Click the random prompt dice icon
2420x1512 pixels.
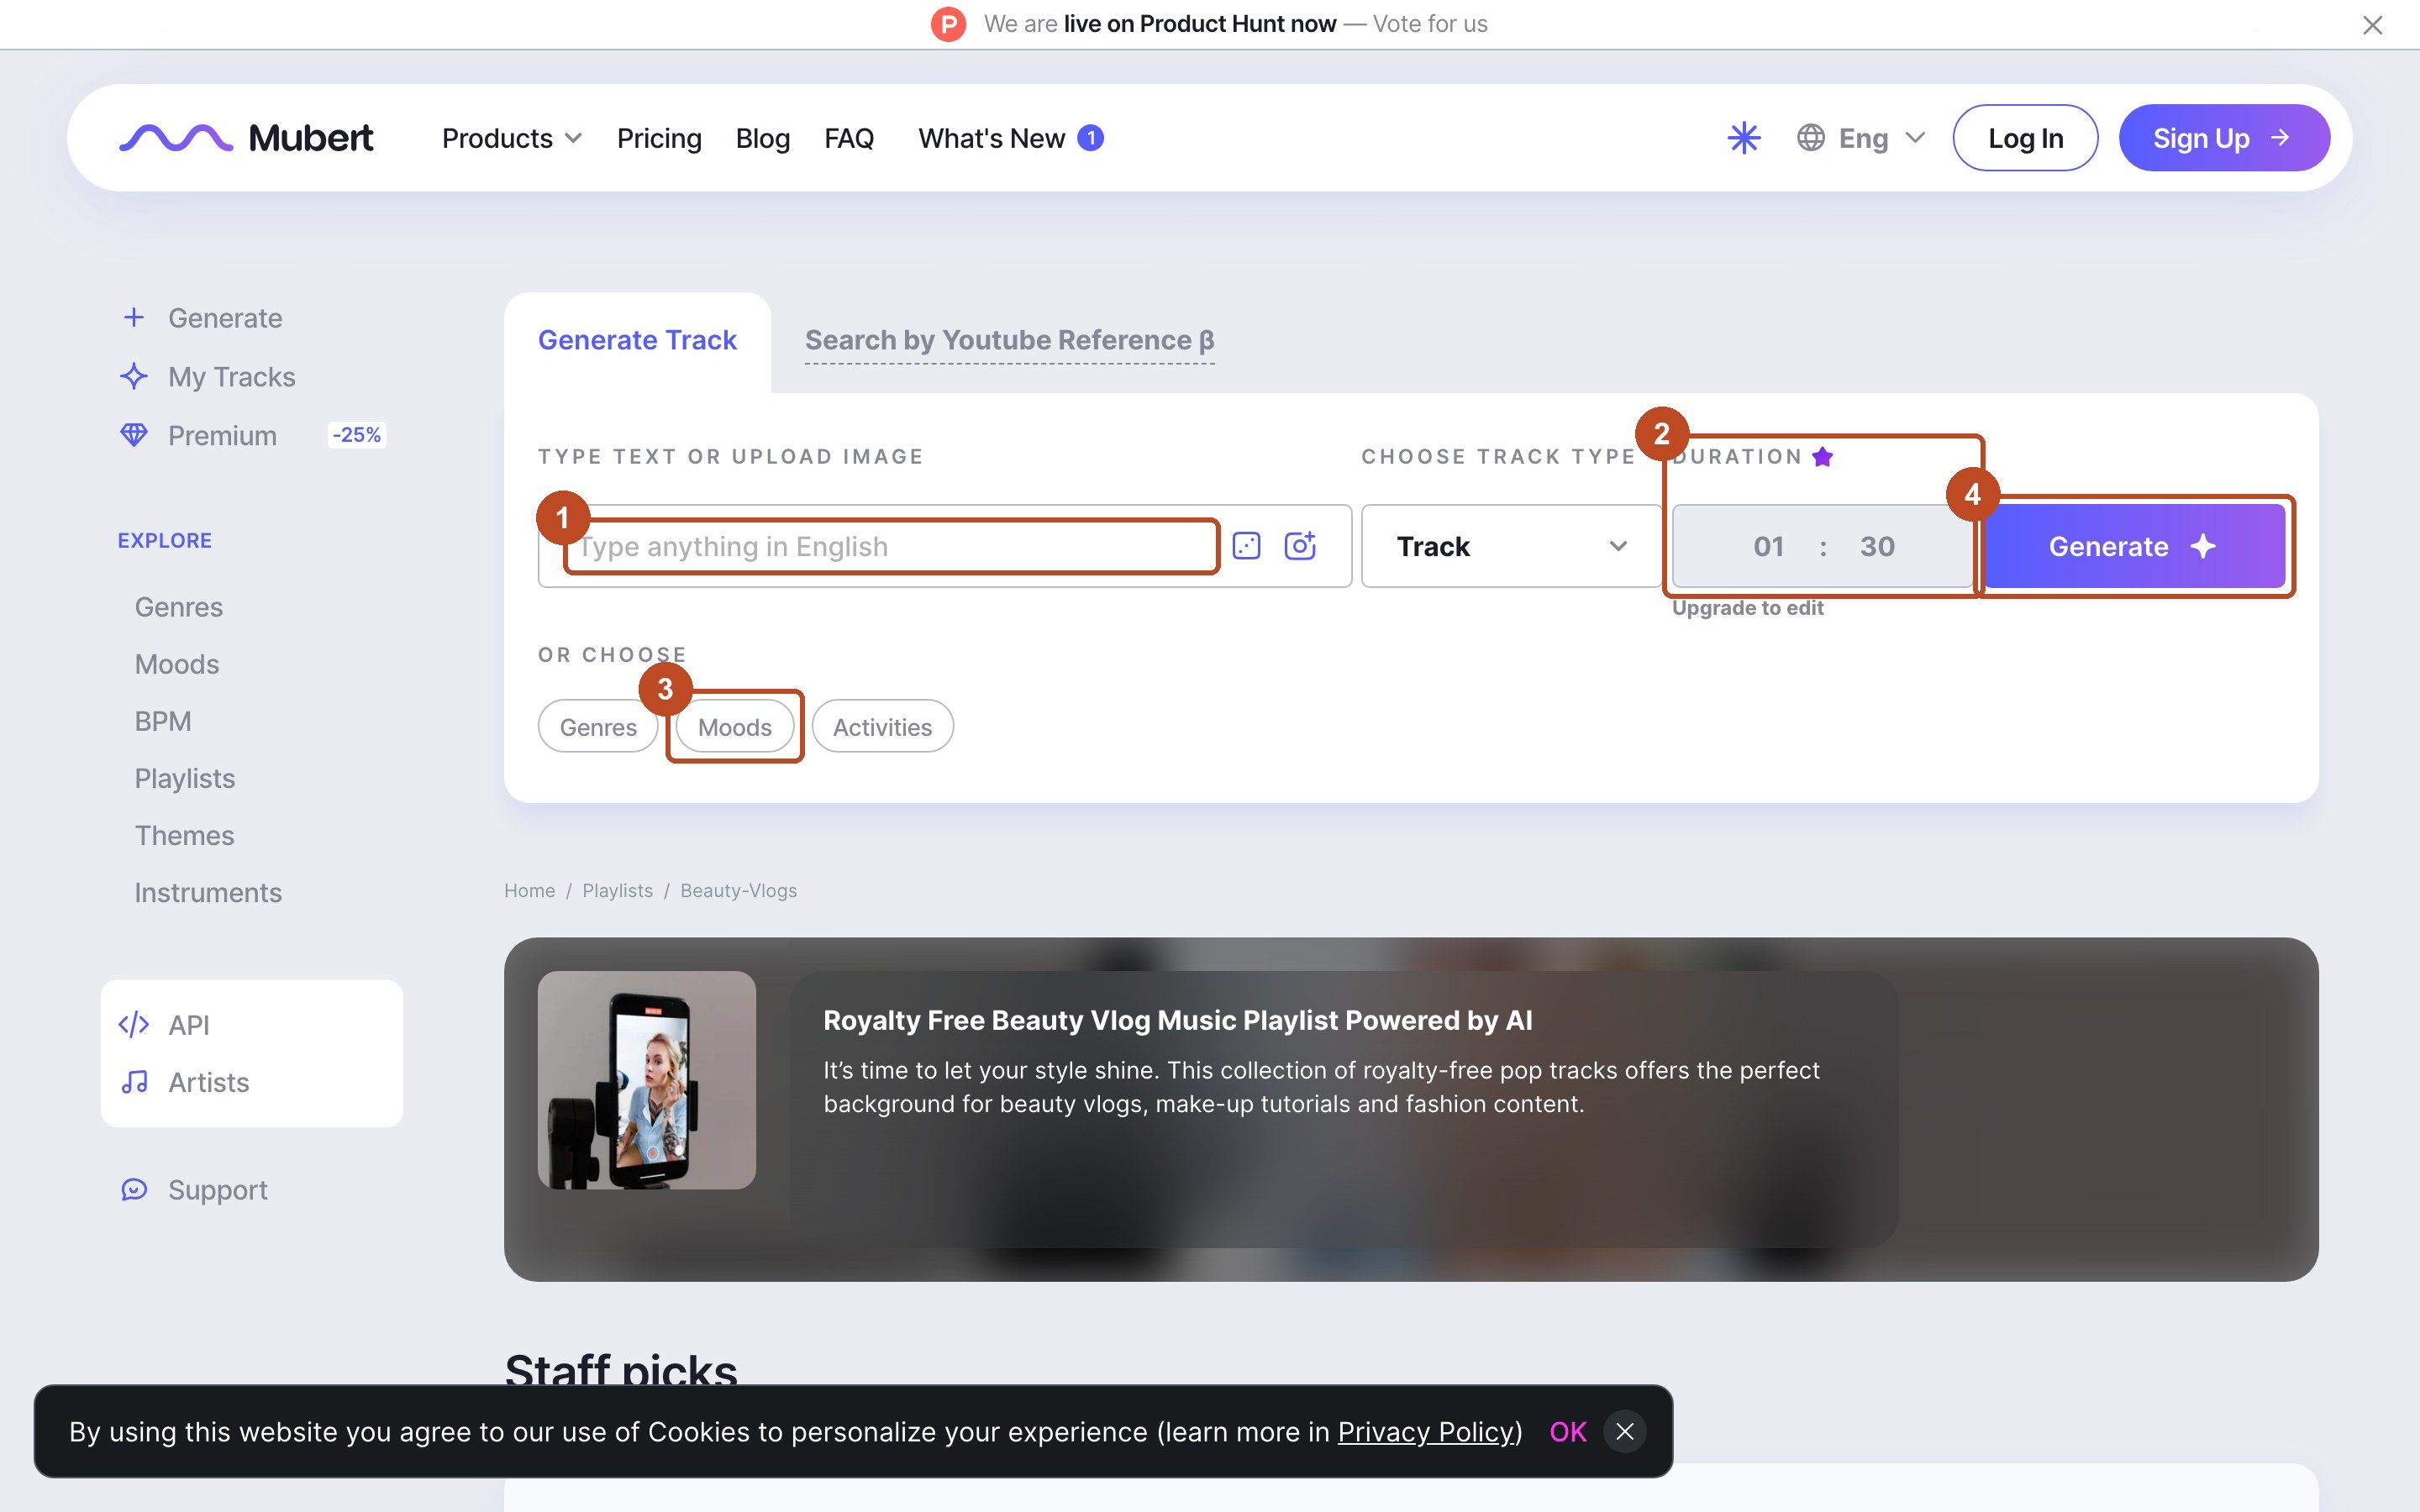click(x=1246, y=546)
